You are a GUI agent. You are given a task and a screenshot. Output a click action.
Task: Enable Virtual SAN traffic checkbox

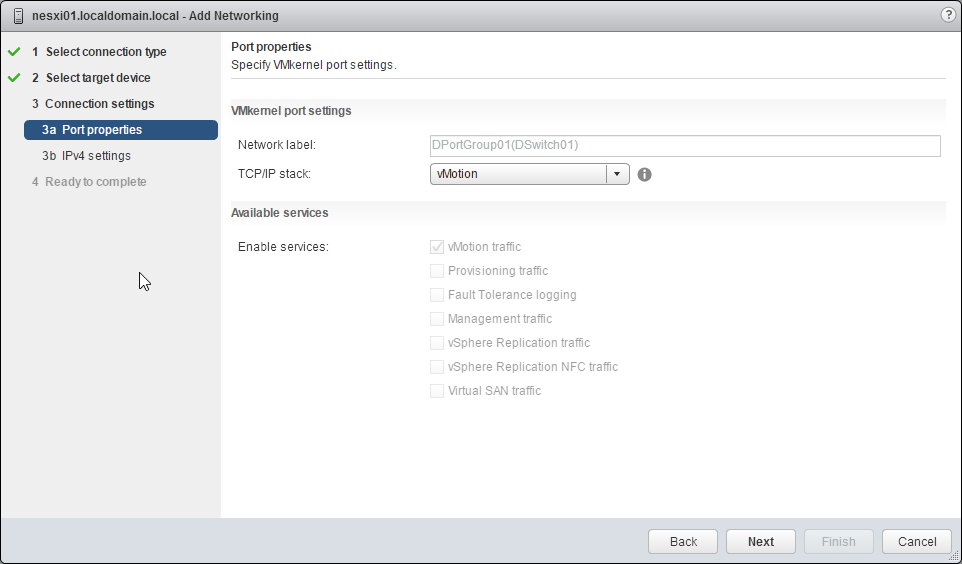coord(437,391)
